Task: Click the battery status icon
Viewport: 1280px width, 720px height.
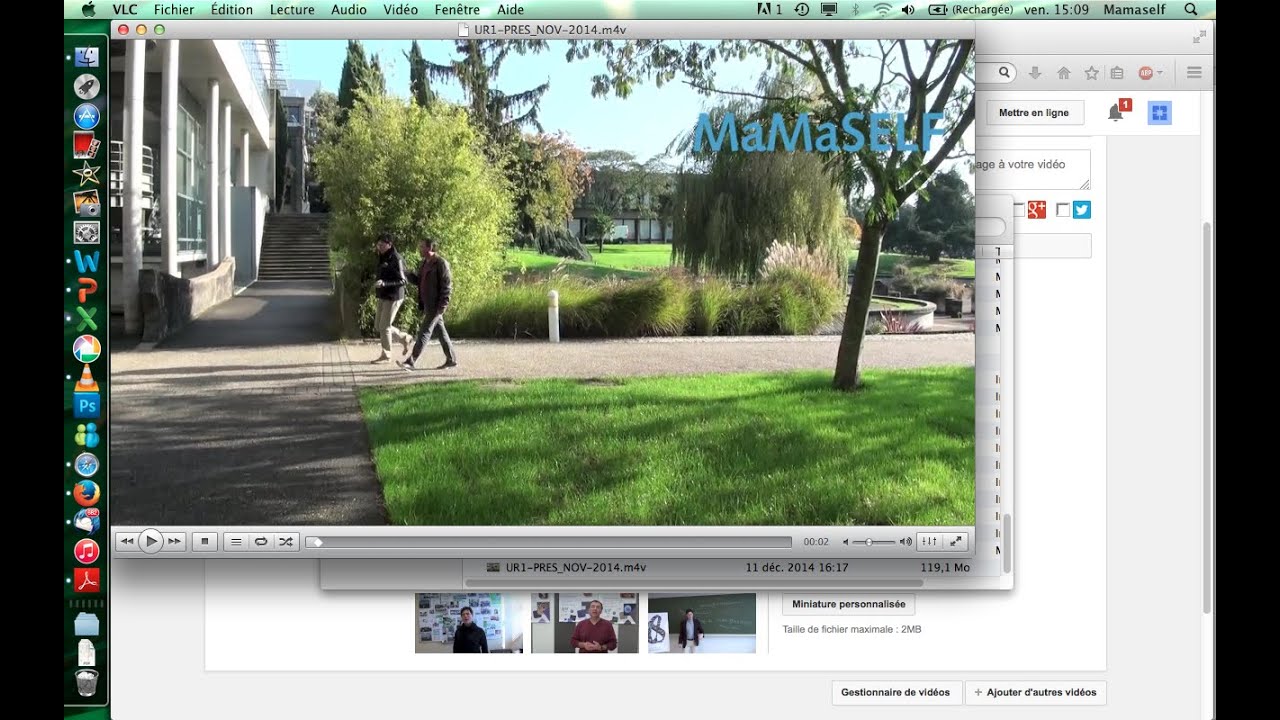Action: (938, 9)
